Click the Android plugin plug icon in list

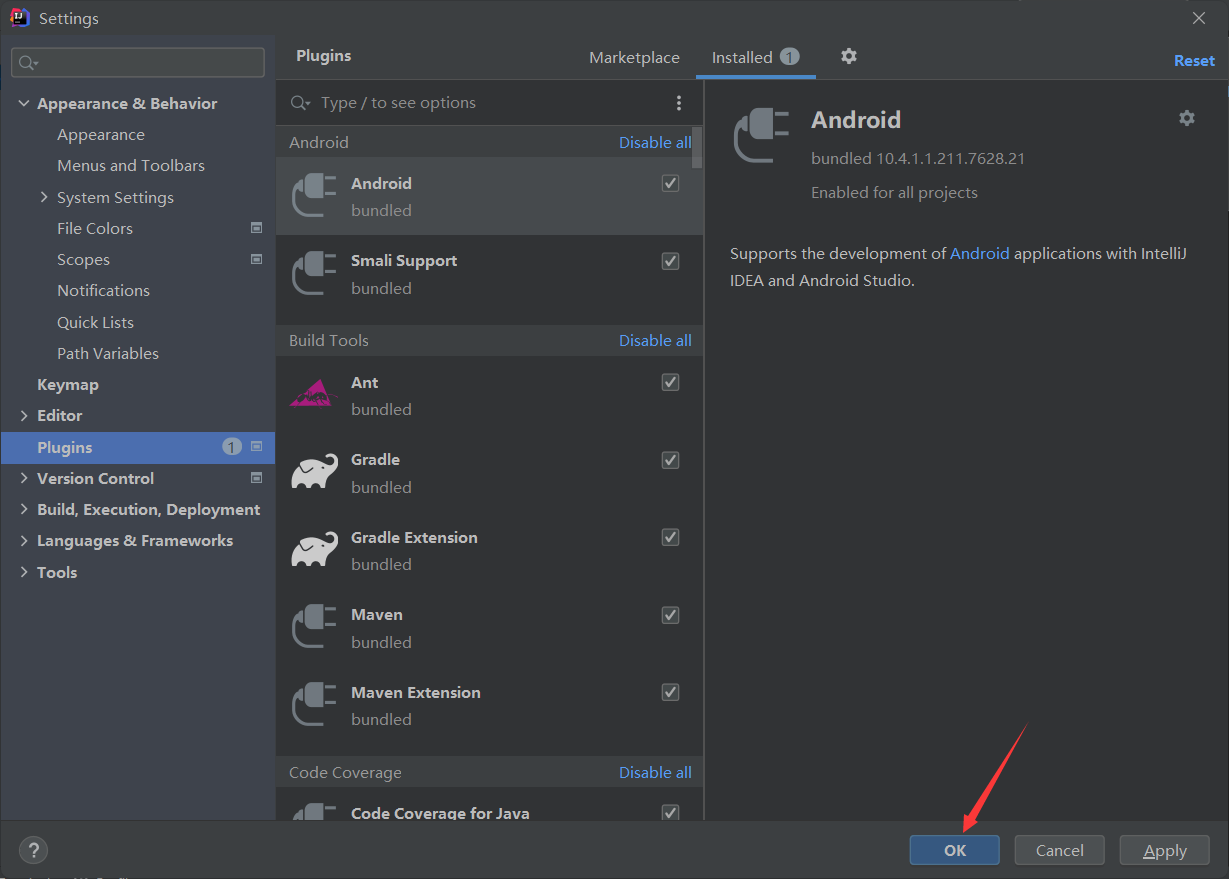click(314, 196)
